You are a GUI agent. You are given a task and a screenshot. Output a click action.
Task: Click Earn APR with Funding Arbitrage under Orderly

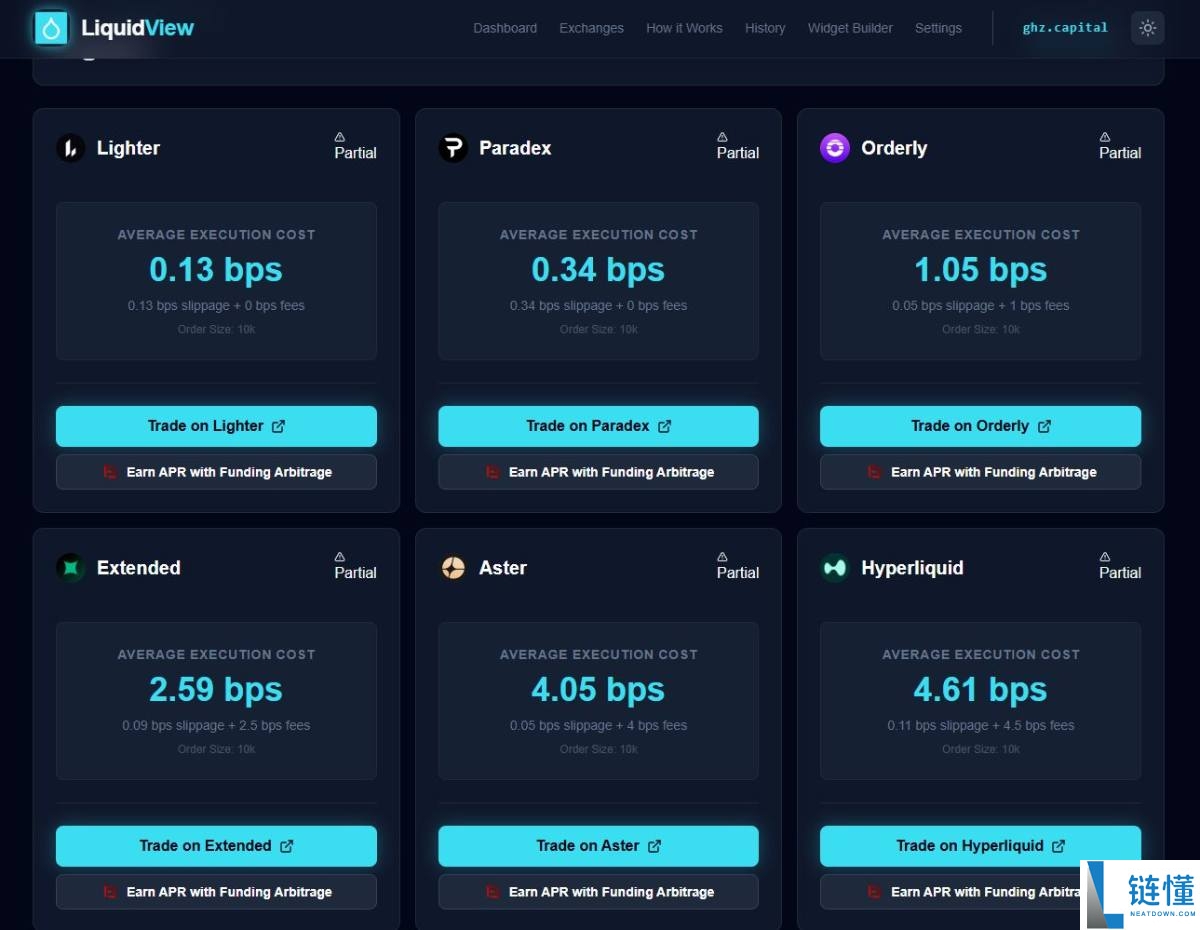980,472
